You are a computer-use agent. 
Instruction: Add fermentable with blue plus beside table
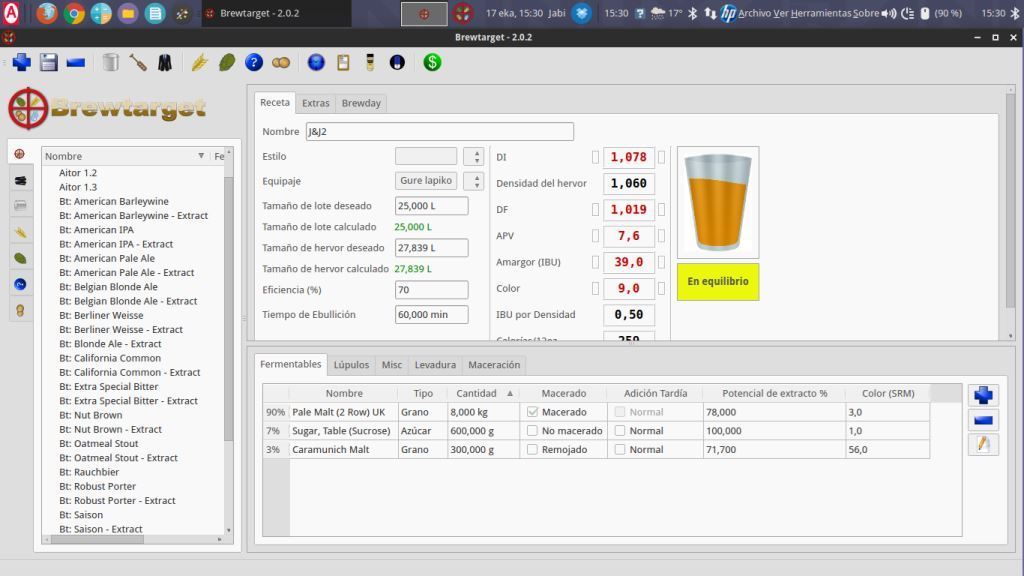[x=983, y=395]
